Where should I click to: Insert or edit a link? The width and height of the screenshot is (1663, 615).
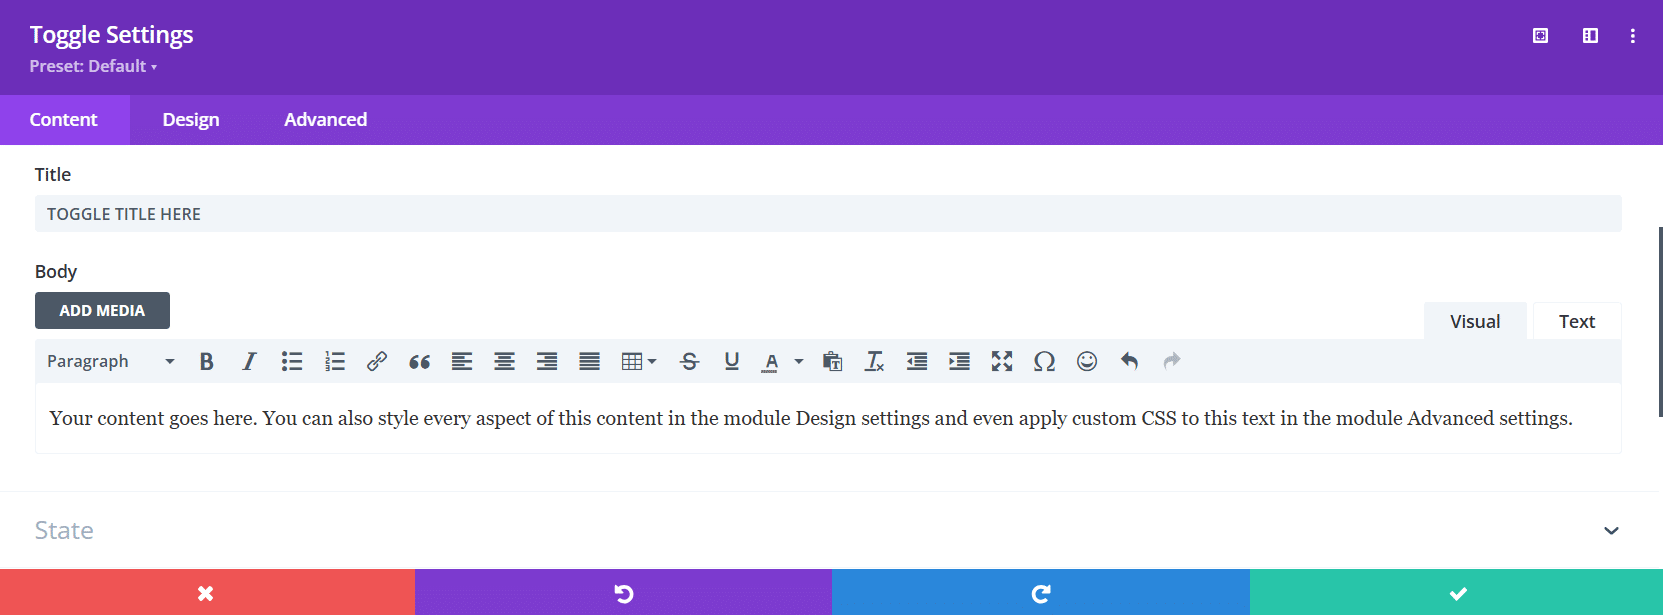[377, 362]
